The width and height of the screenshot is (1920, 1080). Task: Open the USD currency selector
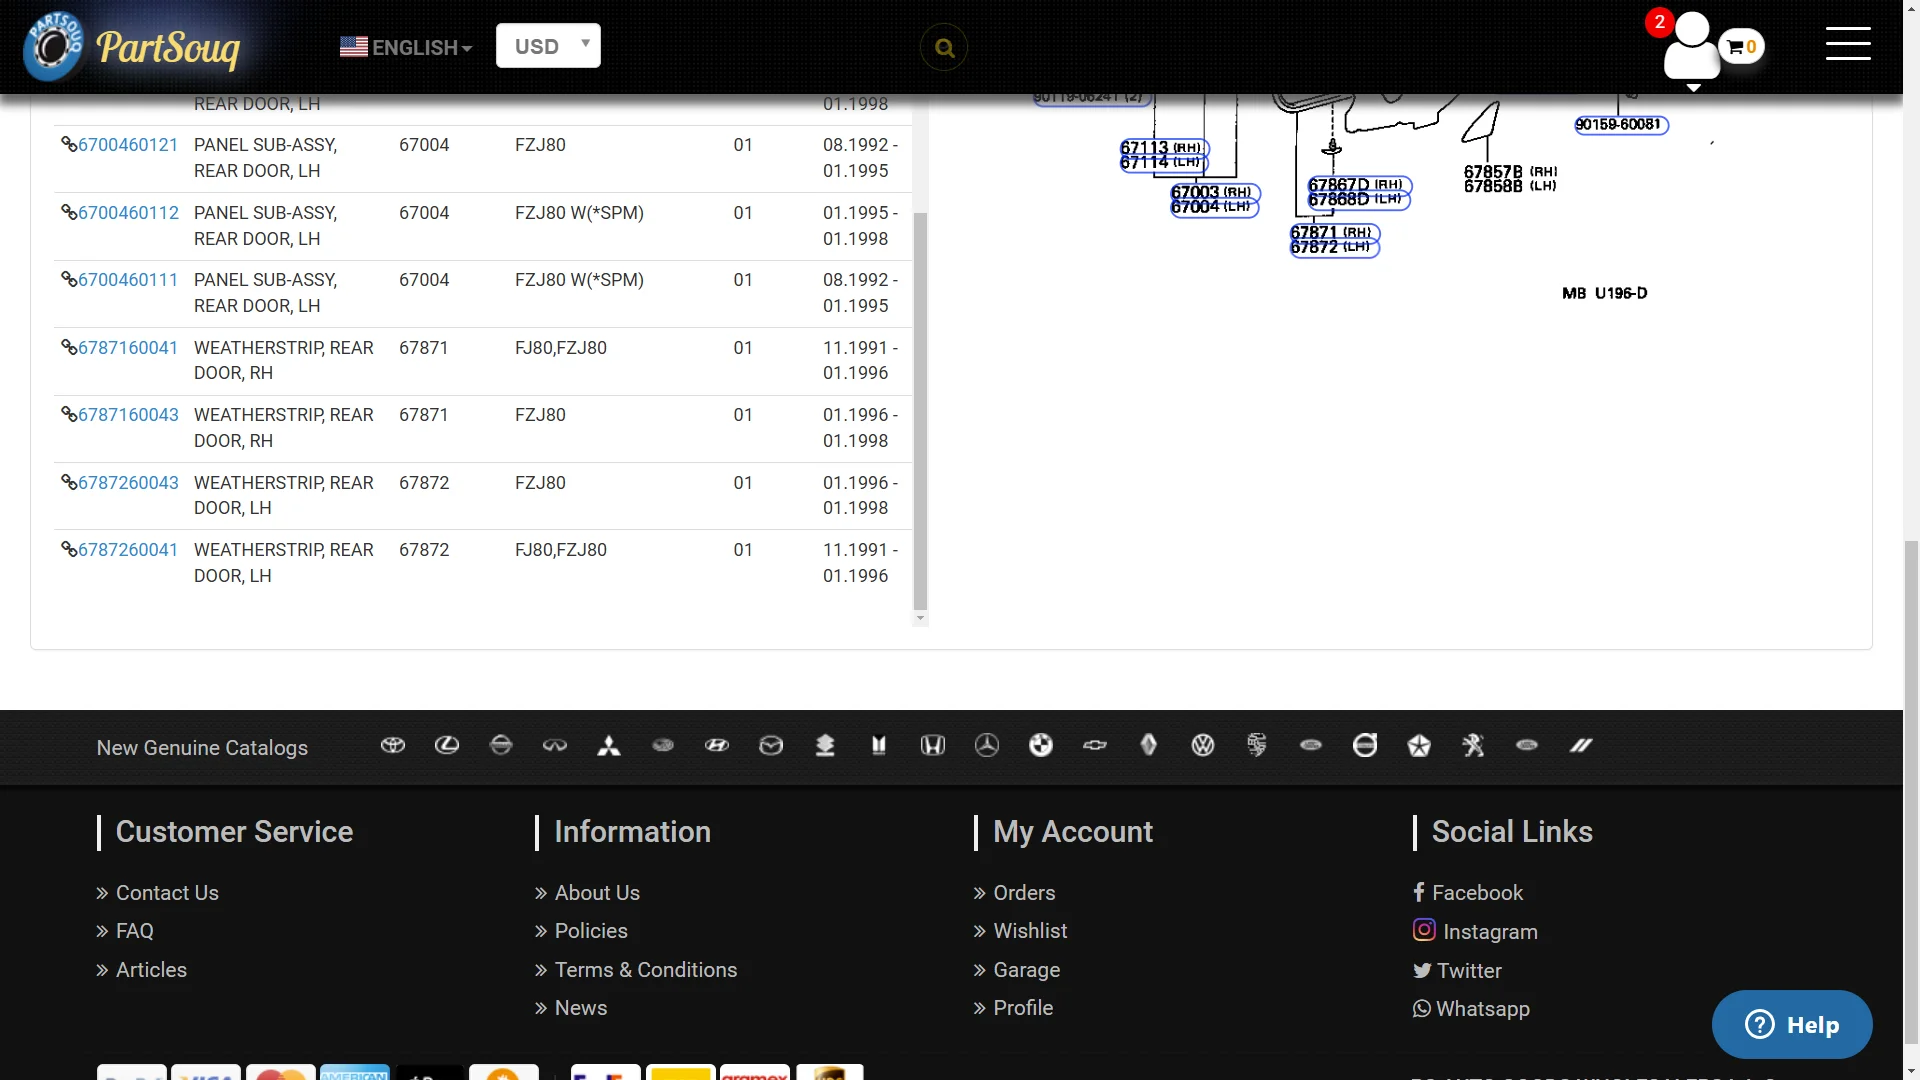click(548, 46)
